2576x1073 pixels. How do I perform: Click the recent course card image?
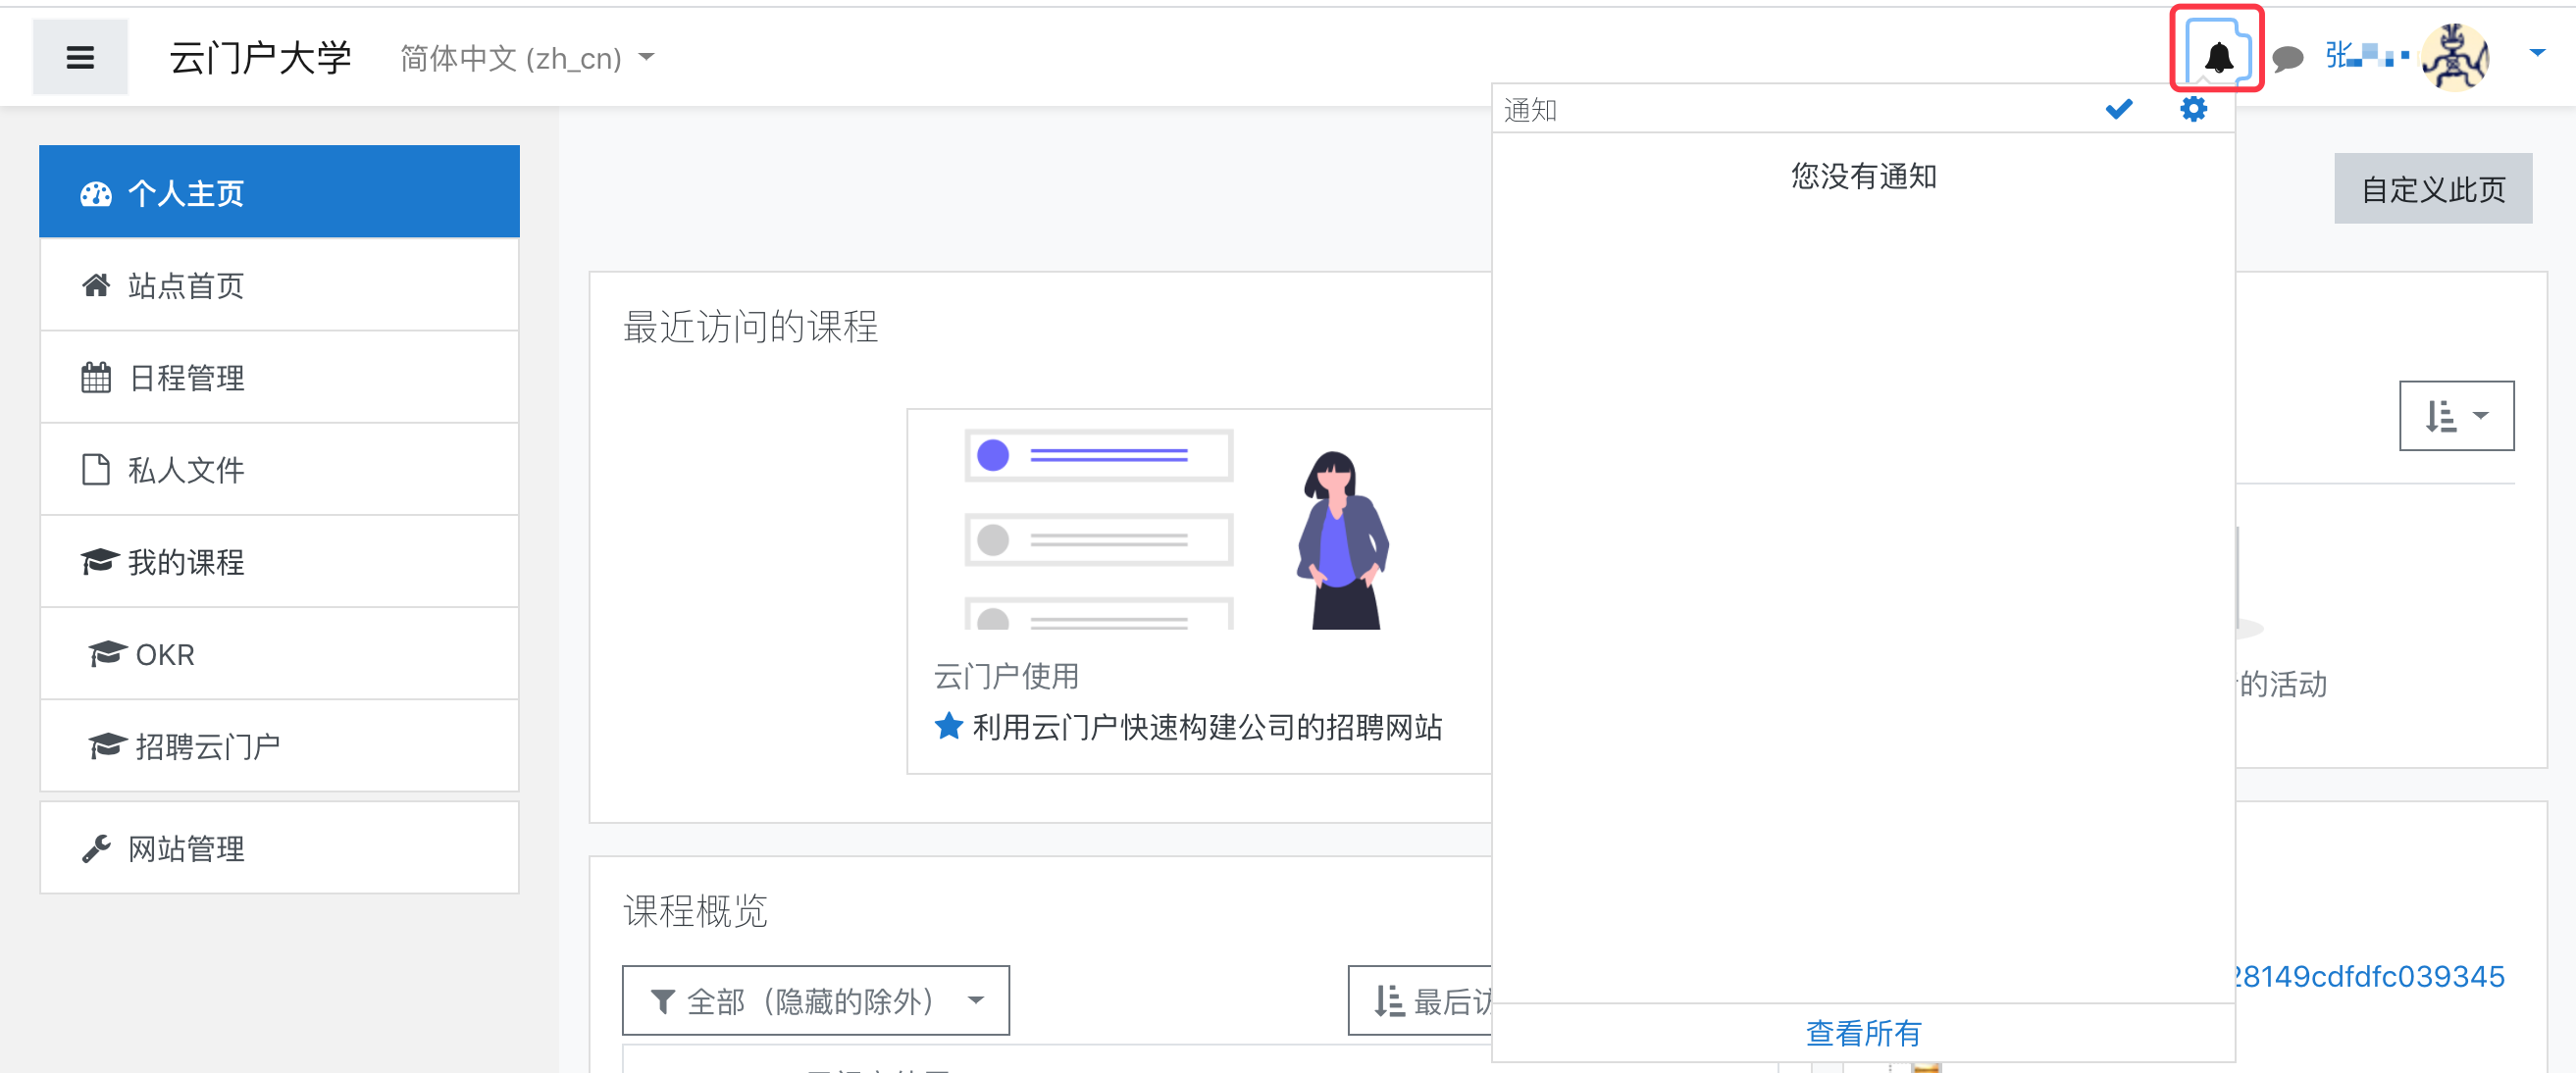1198,520
